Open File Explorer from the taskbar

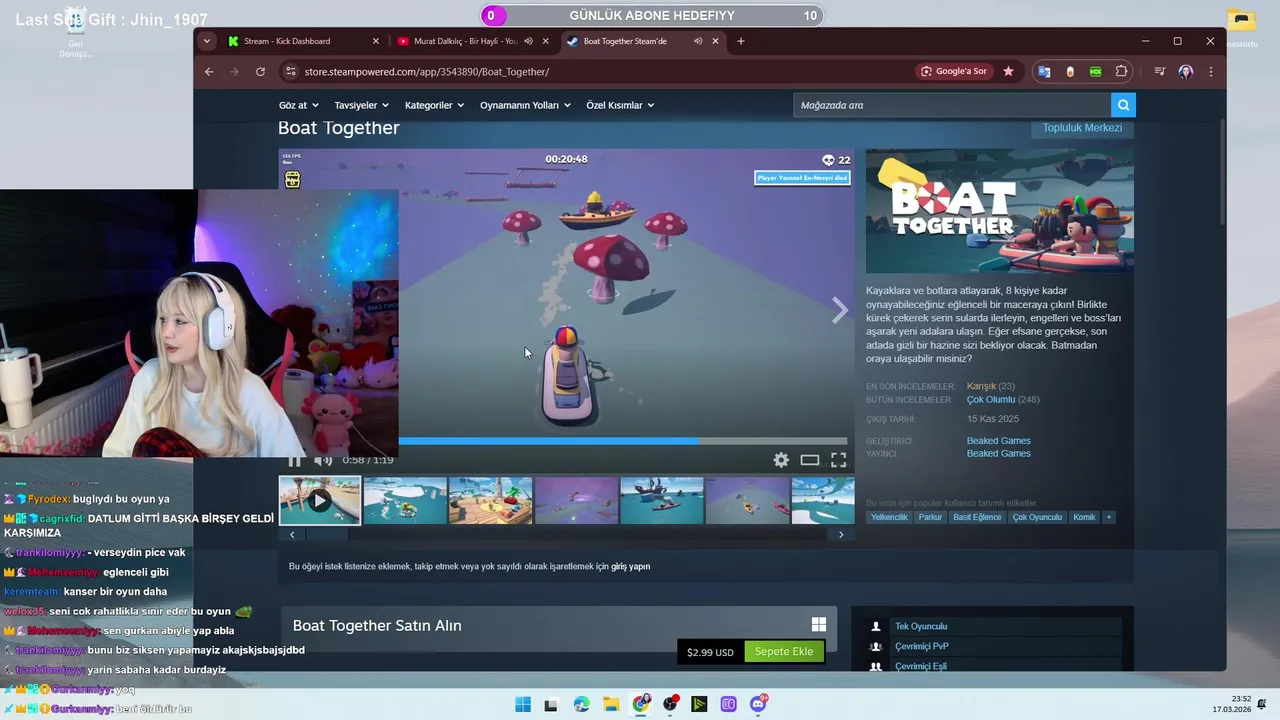(611, 704)
